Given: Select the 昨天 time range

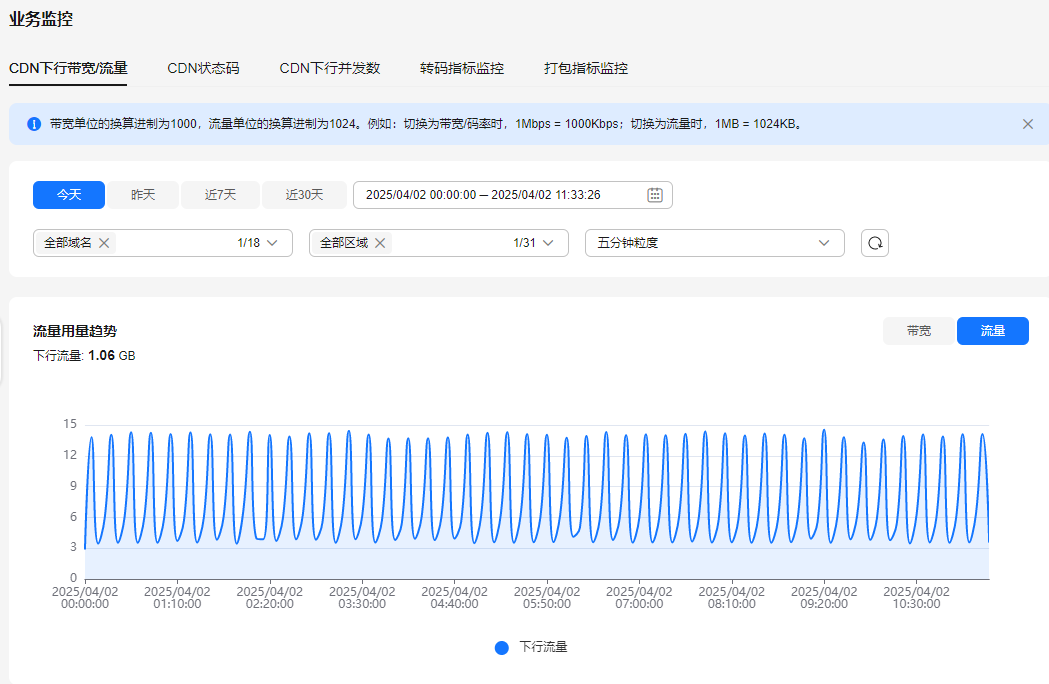Looking at the screenshot, I should click(143, 195).
